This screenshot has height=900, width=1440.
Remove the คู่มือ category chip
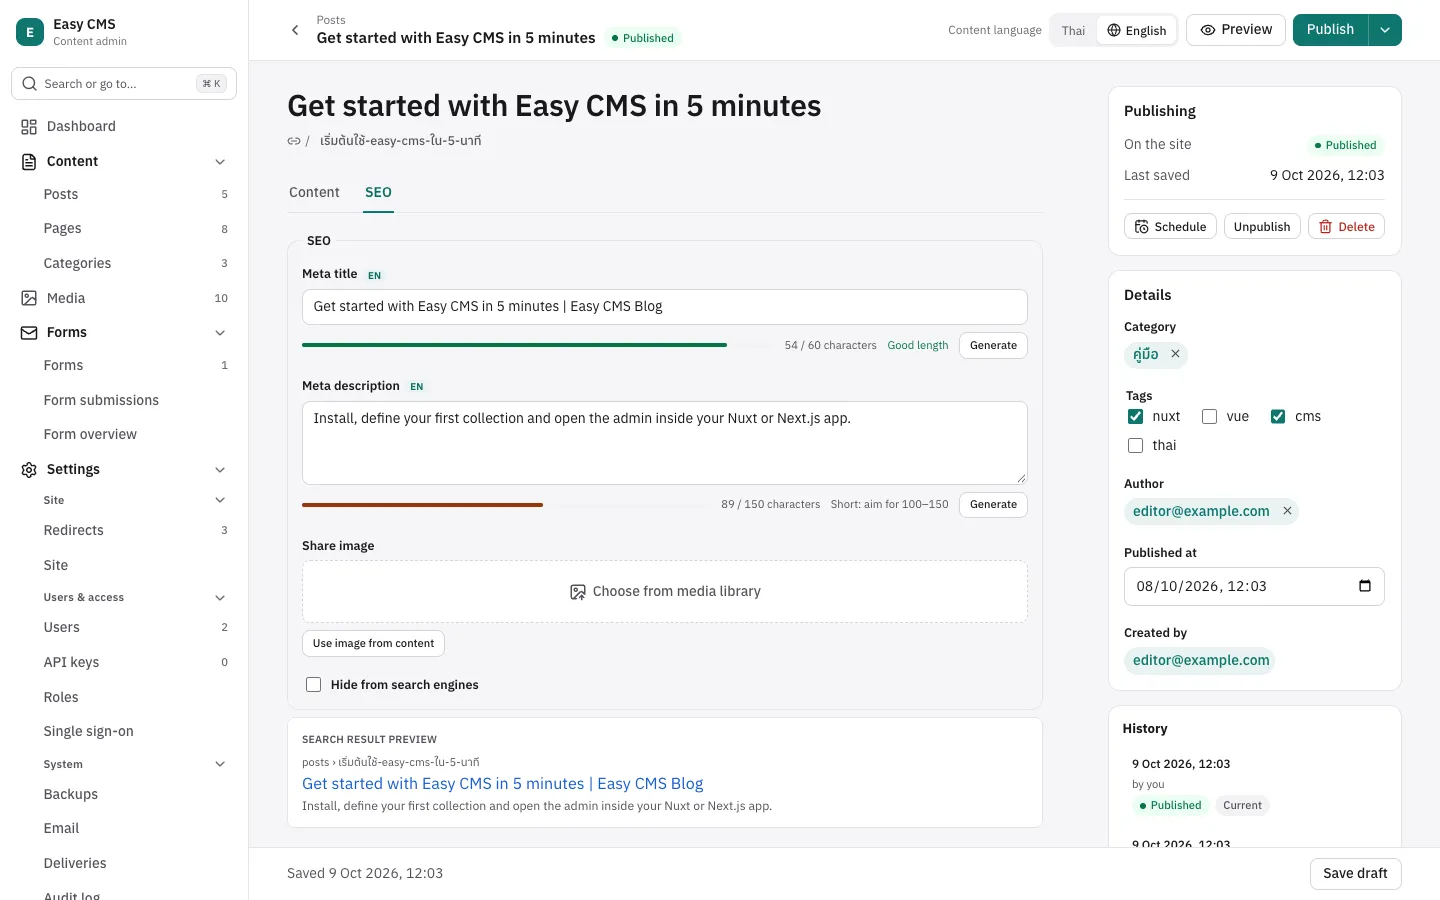(1176, 354)
